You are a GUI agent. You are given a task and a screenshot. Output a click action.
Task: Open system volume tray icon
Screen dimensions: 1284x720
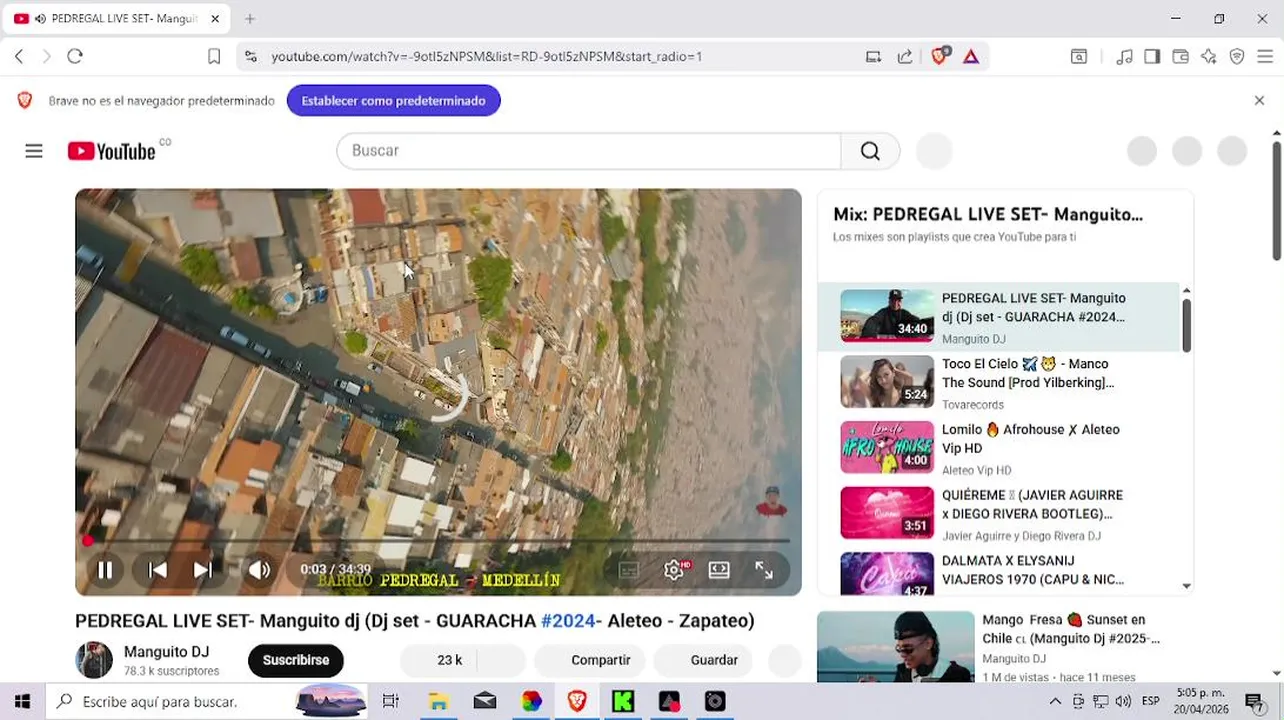tap(1123, 702)
